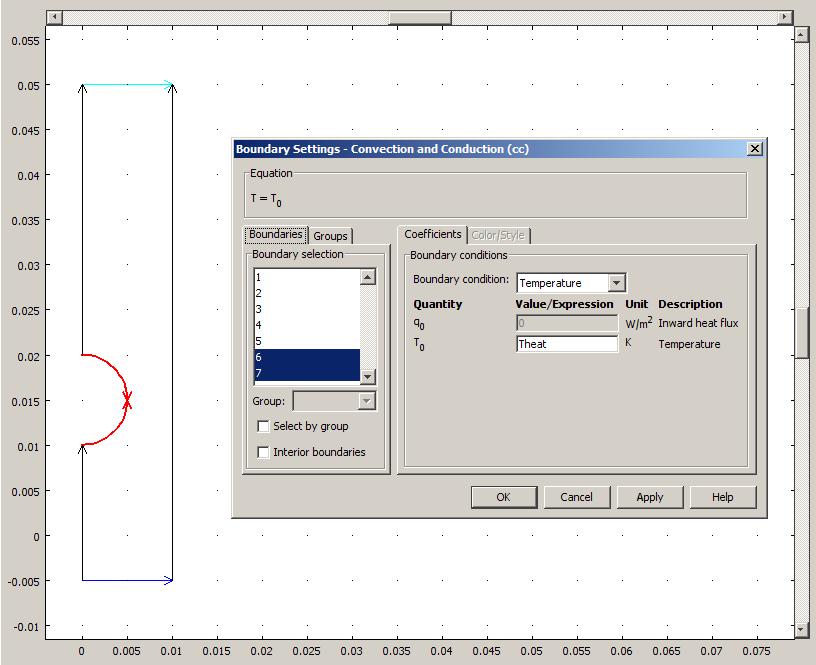Click boundary list scroll up arrow
This screenshot has height=665, width=816.
(x=367, y=277)
